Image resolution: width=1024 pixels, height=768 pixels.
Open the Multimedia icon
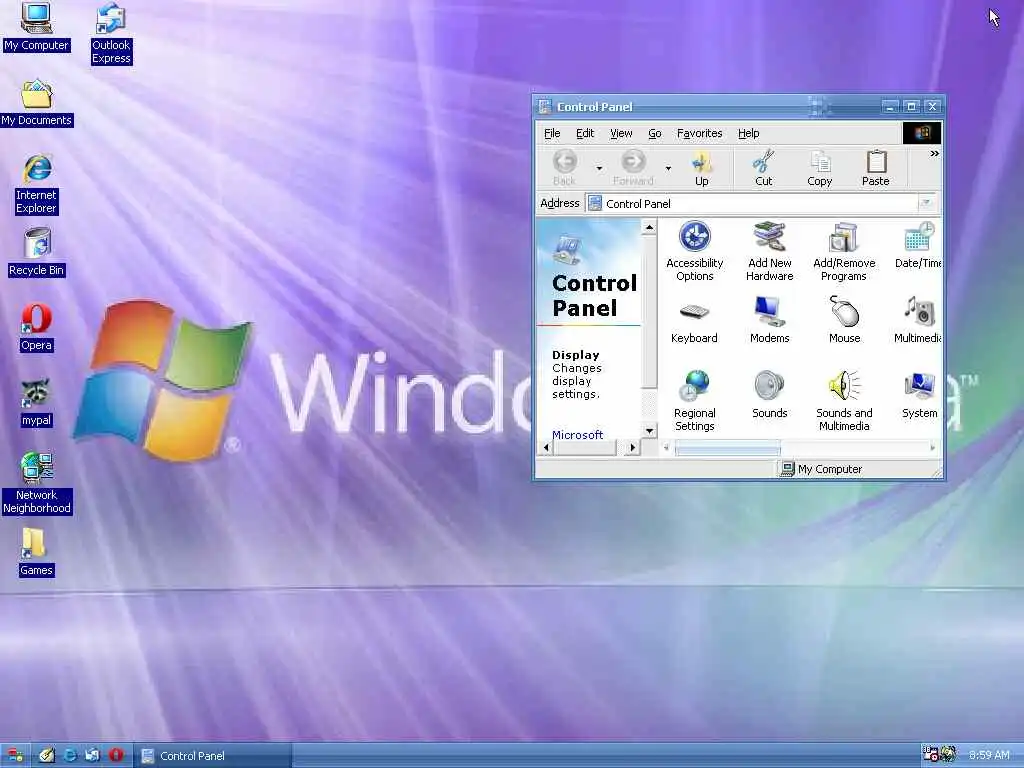tap(918, 321)
